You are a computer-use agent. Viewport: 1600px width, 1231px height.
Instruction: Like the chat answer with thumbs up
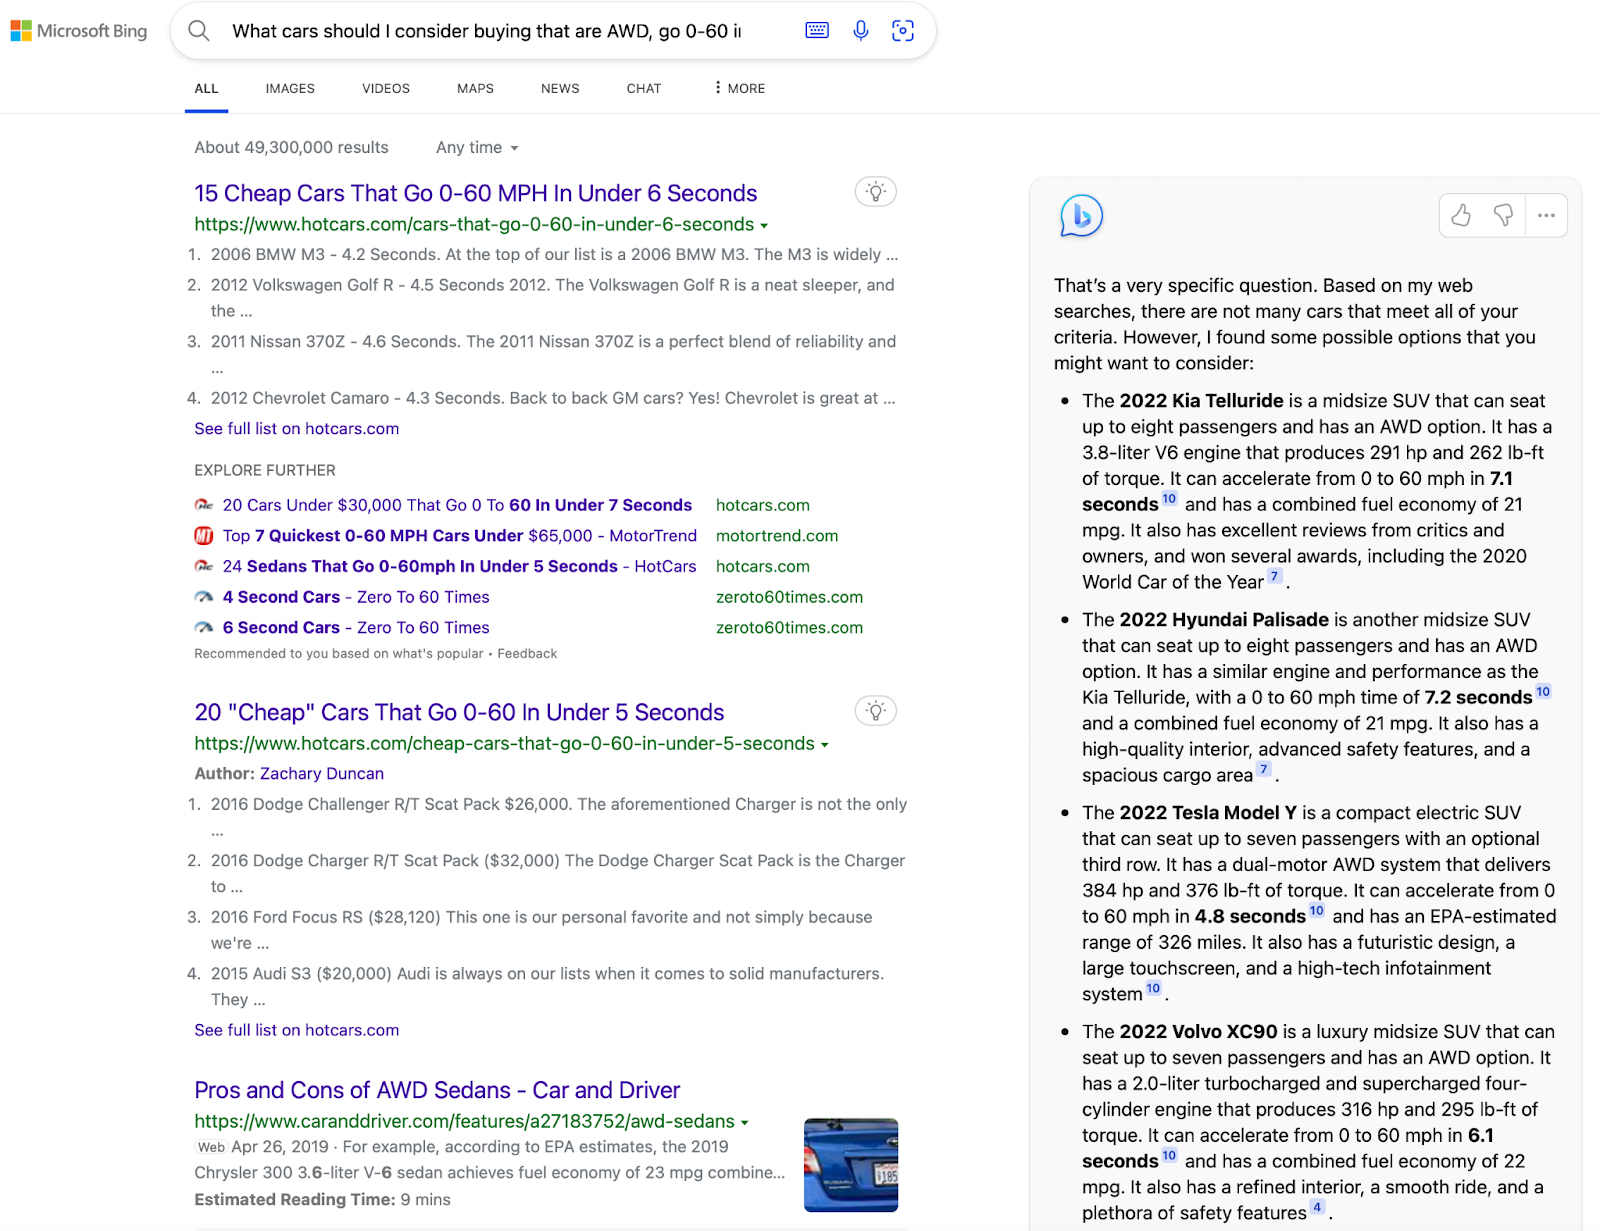(1461, 215)
